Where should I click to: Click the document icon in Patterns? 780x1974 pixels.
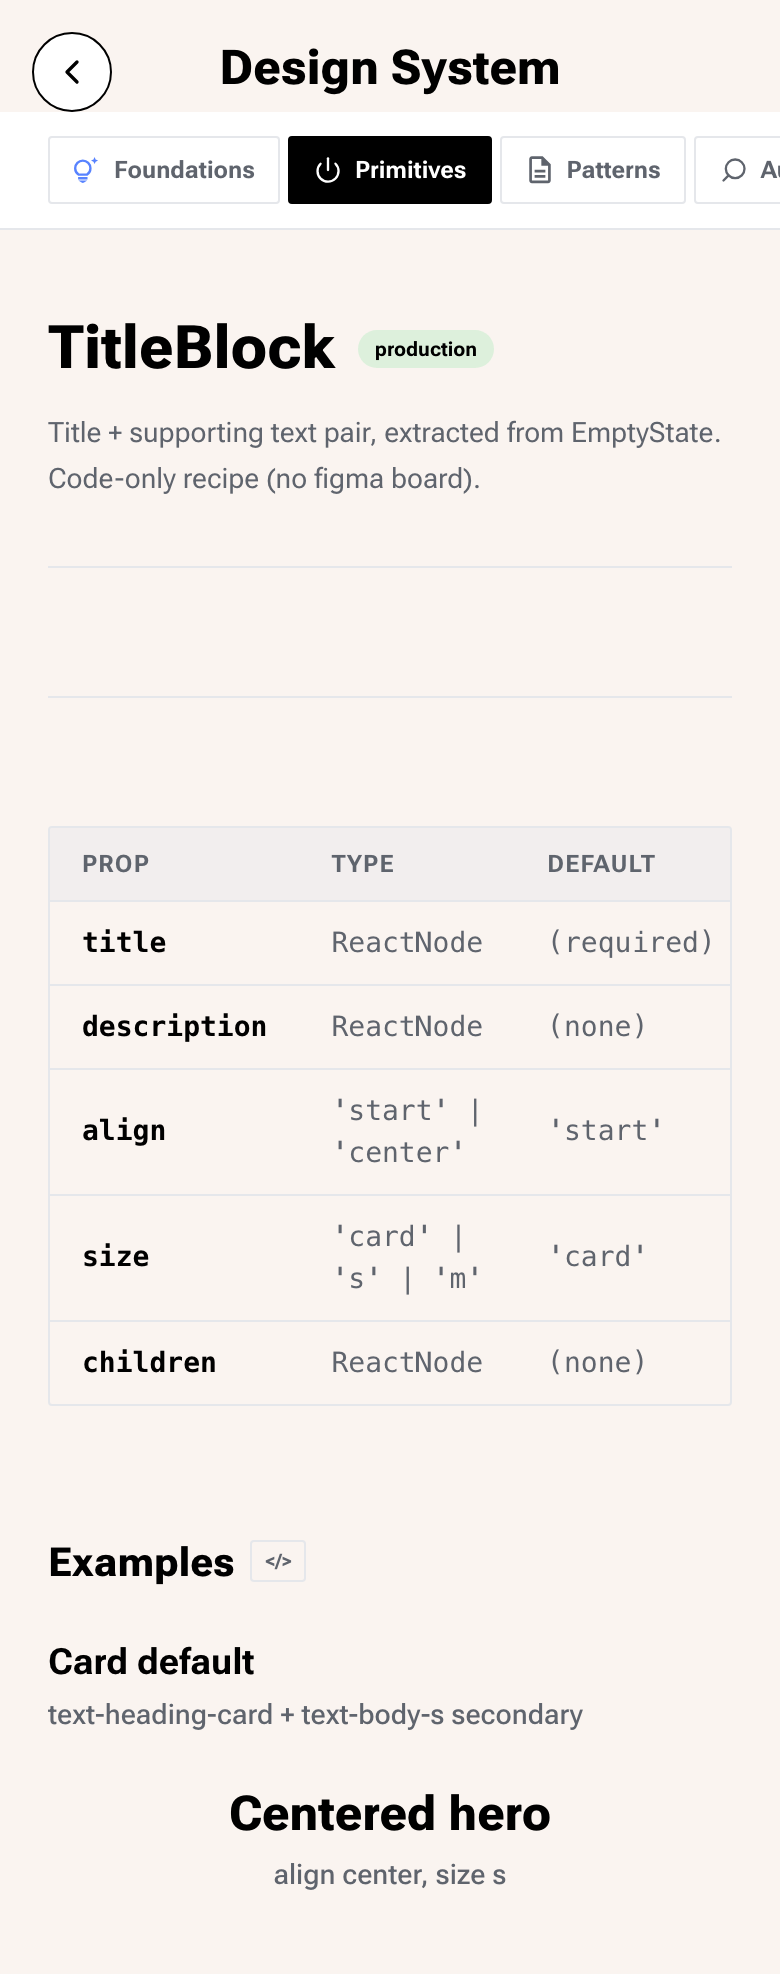click(x=540, y=171)
